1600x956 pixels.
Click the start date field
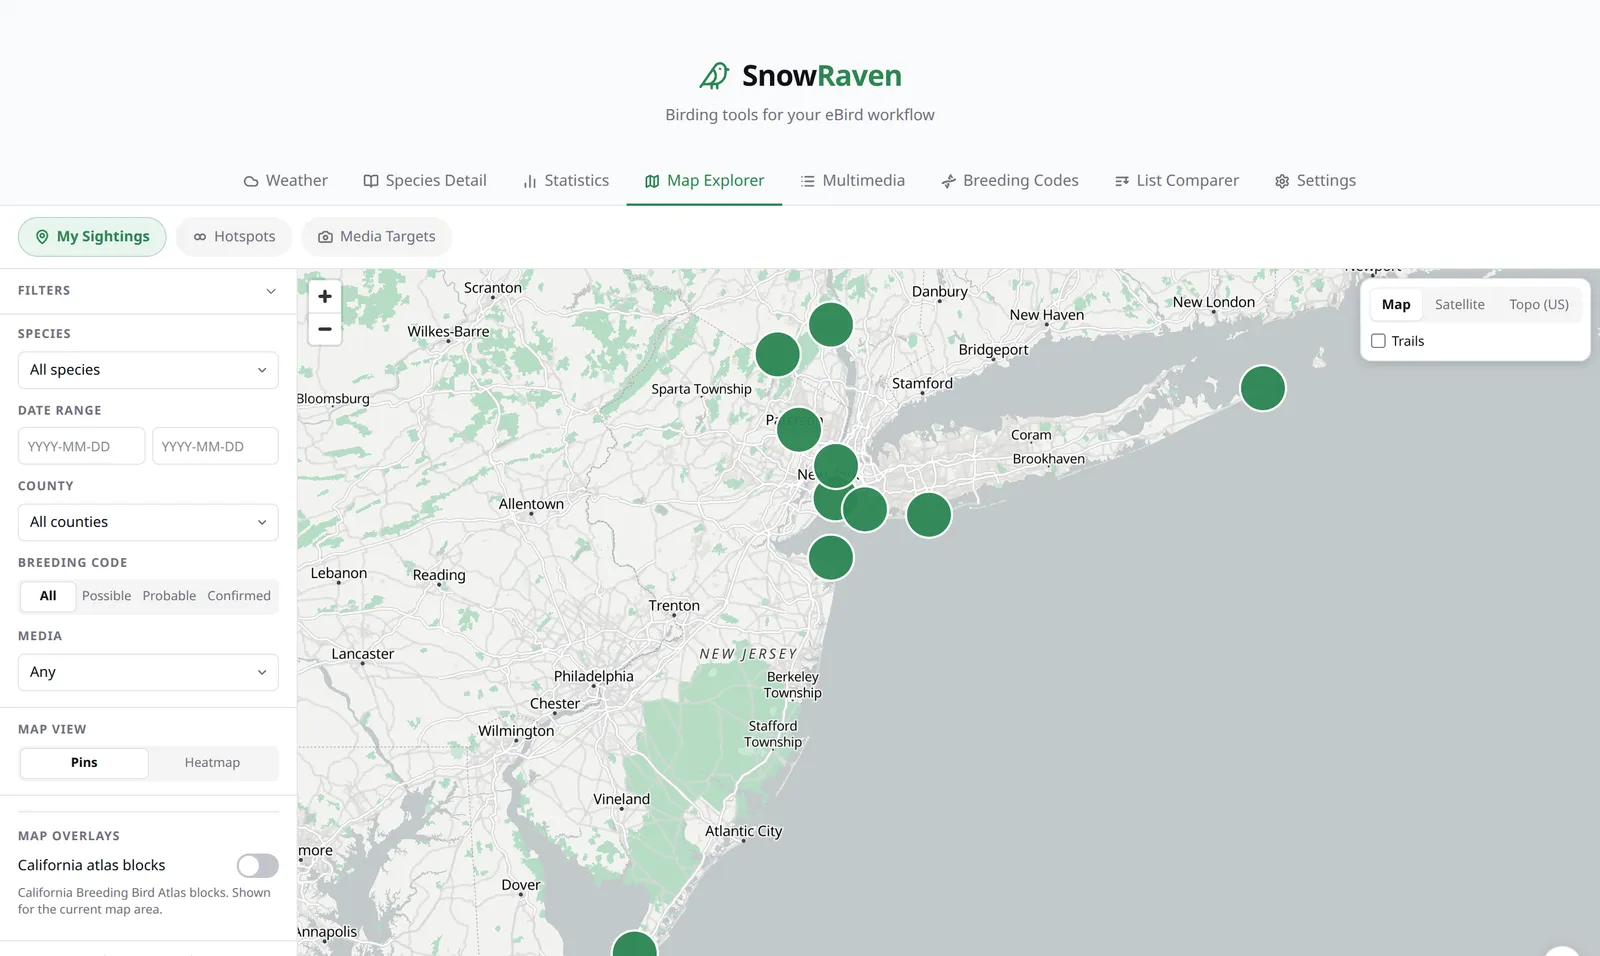[81, 446]
